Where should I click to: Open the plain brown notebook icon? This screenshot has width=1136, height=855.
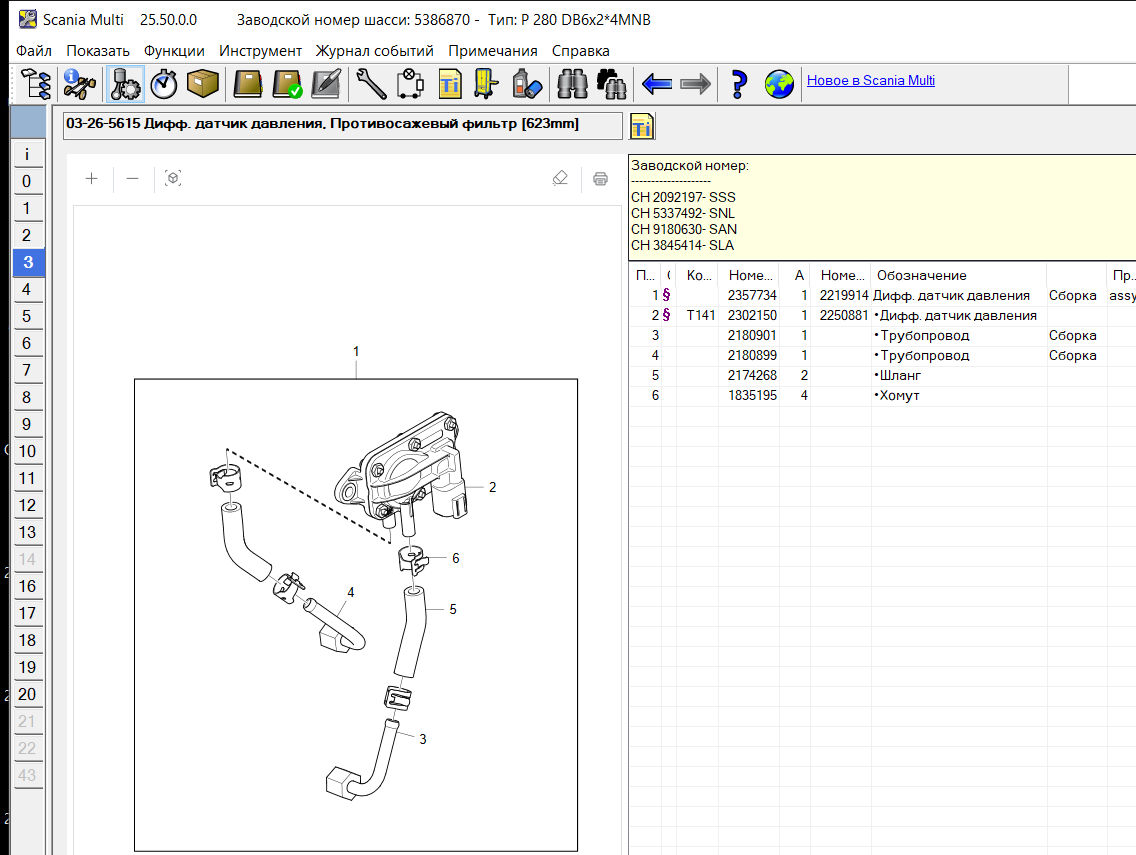click(x=248, y=84)
